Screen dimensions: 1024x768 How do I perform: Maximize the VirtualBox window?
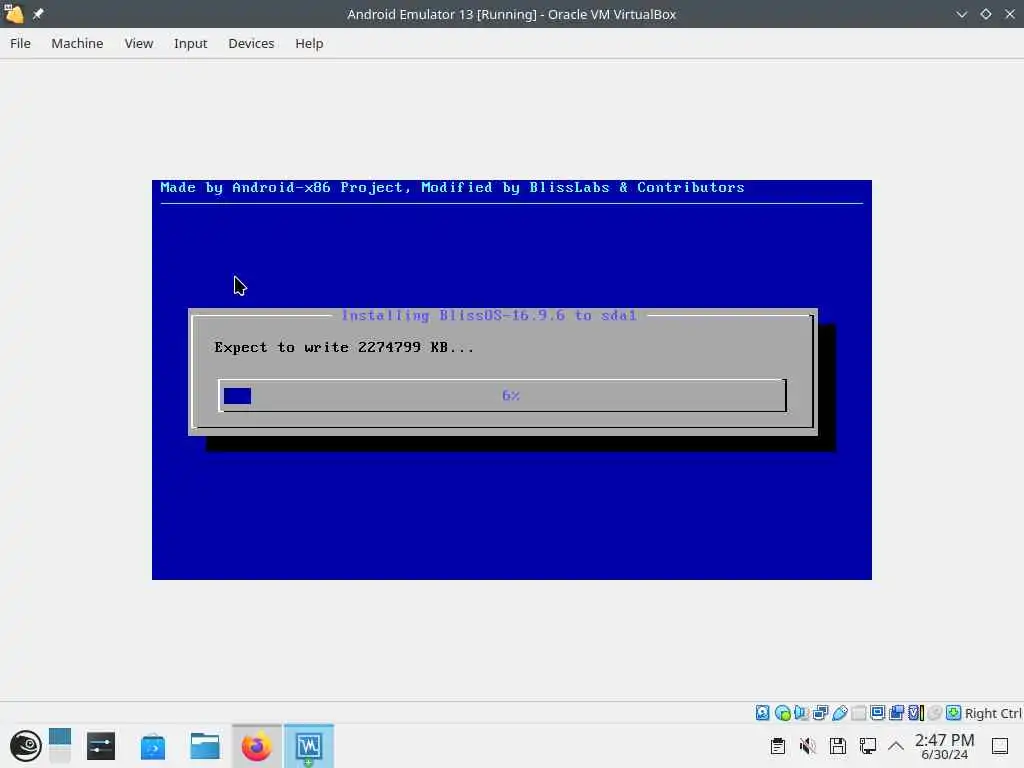(x=985, y=14)
